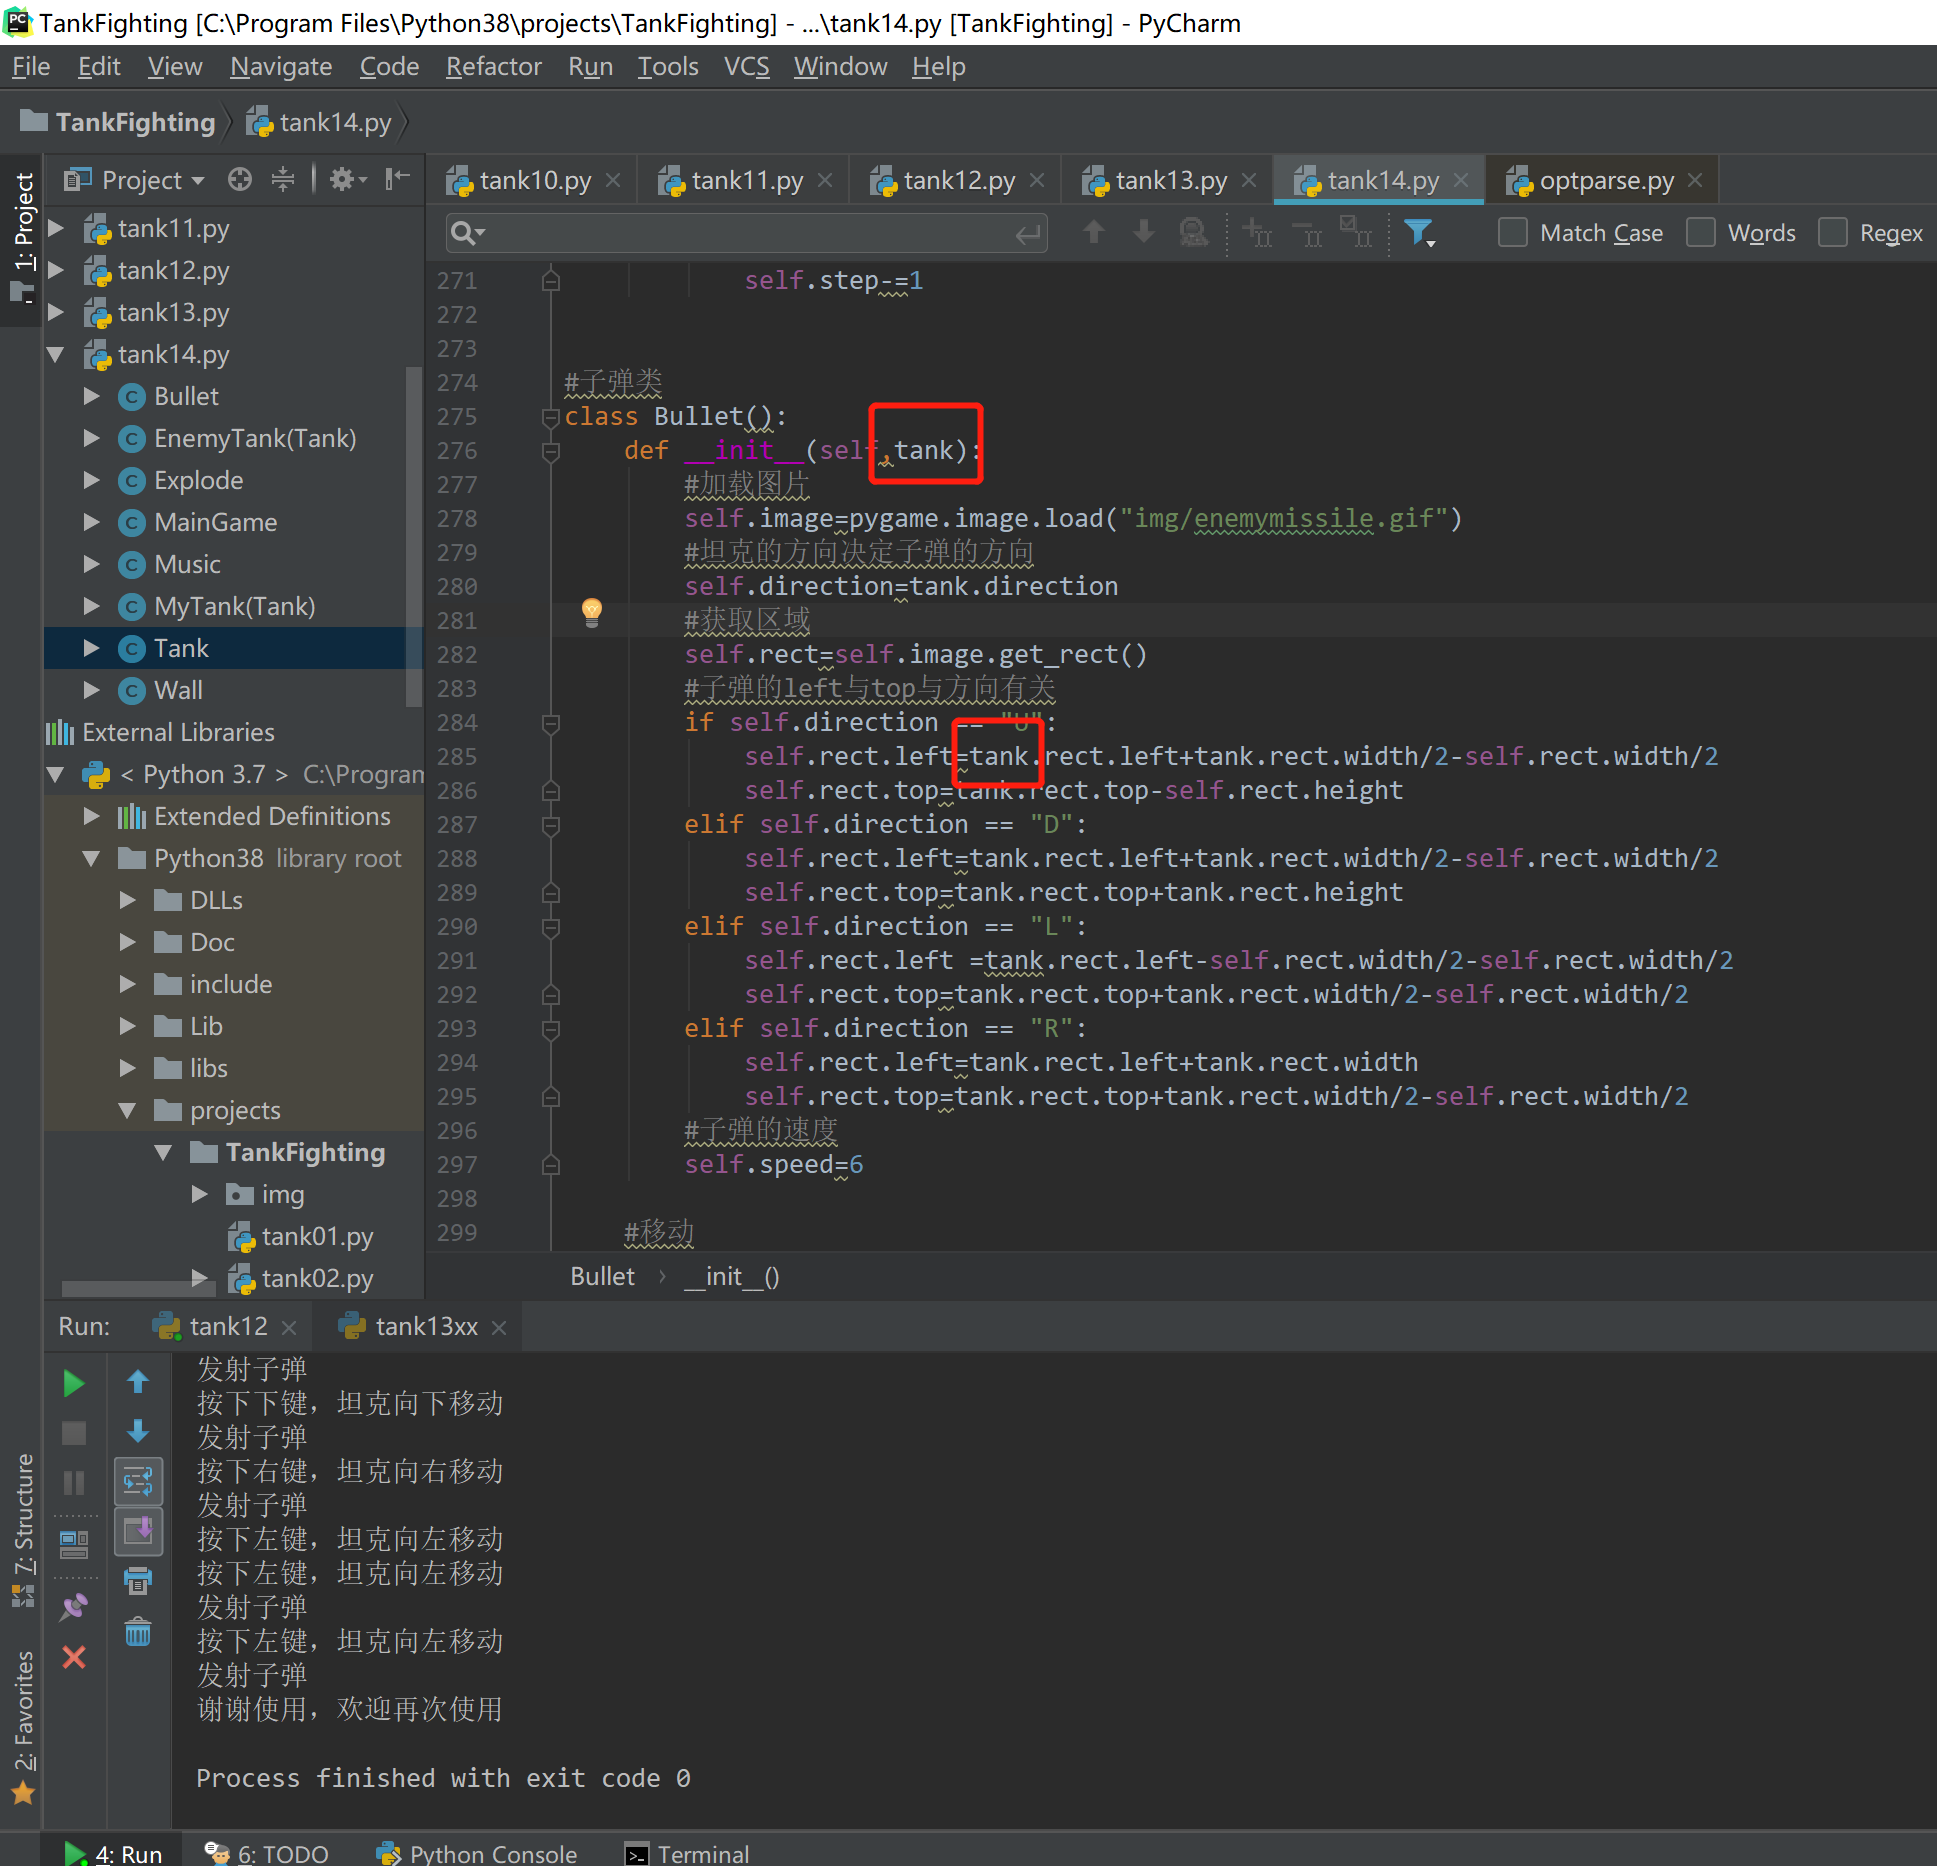1937x1866 pixels.
Task: Close the tank14.py editor tab
Action: (1461, 180)
